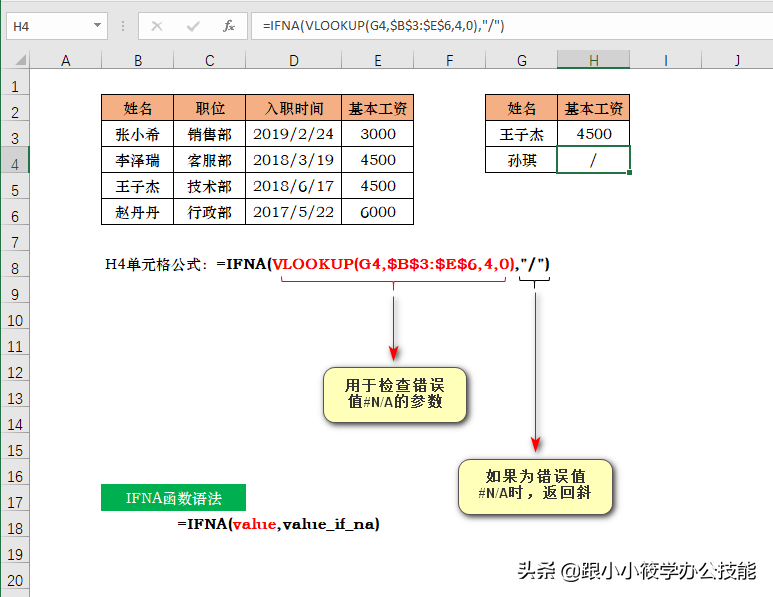The height and width of the screenshot is (597, 773).
Task: Click cell 行政部
Action: pos(210,212)
